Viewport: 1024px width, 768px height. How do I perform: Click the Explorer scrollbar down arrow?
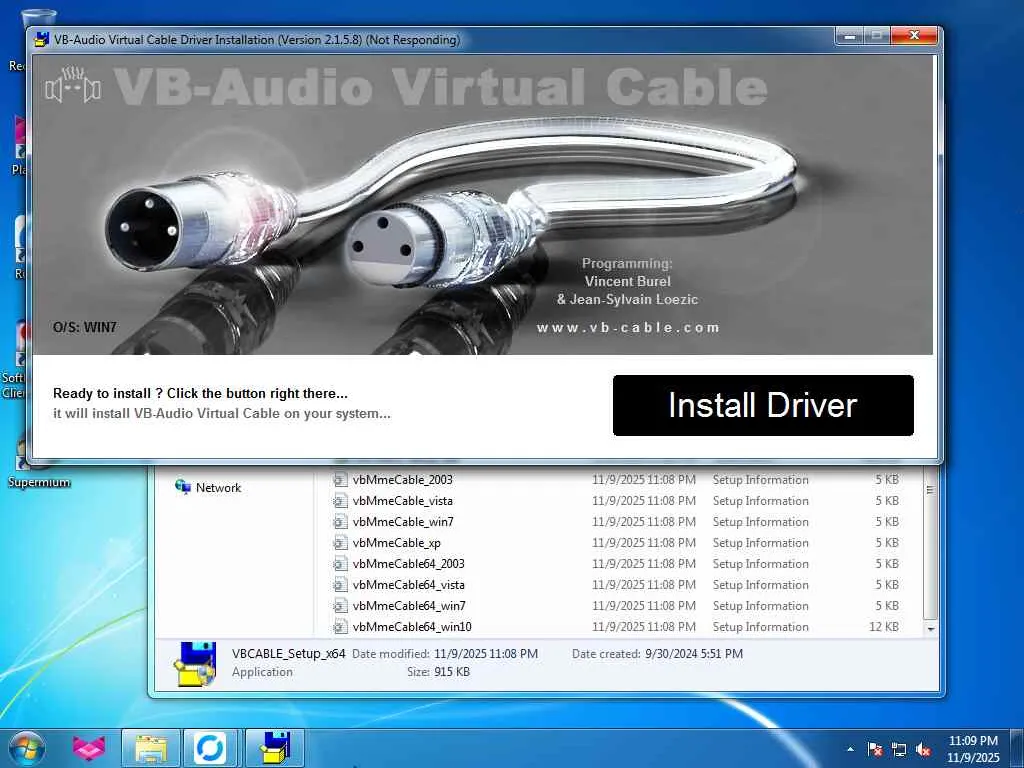point(931,628)
